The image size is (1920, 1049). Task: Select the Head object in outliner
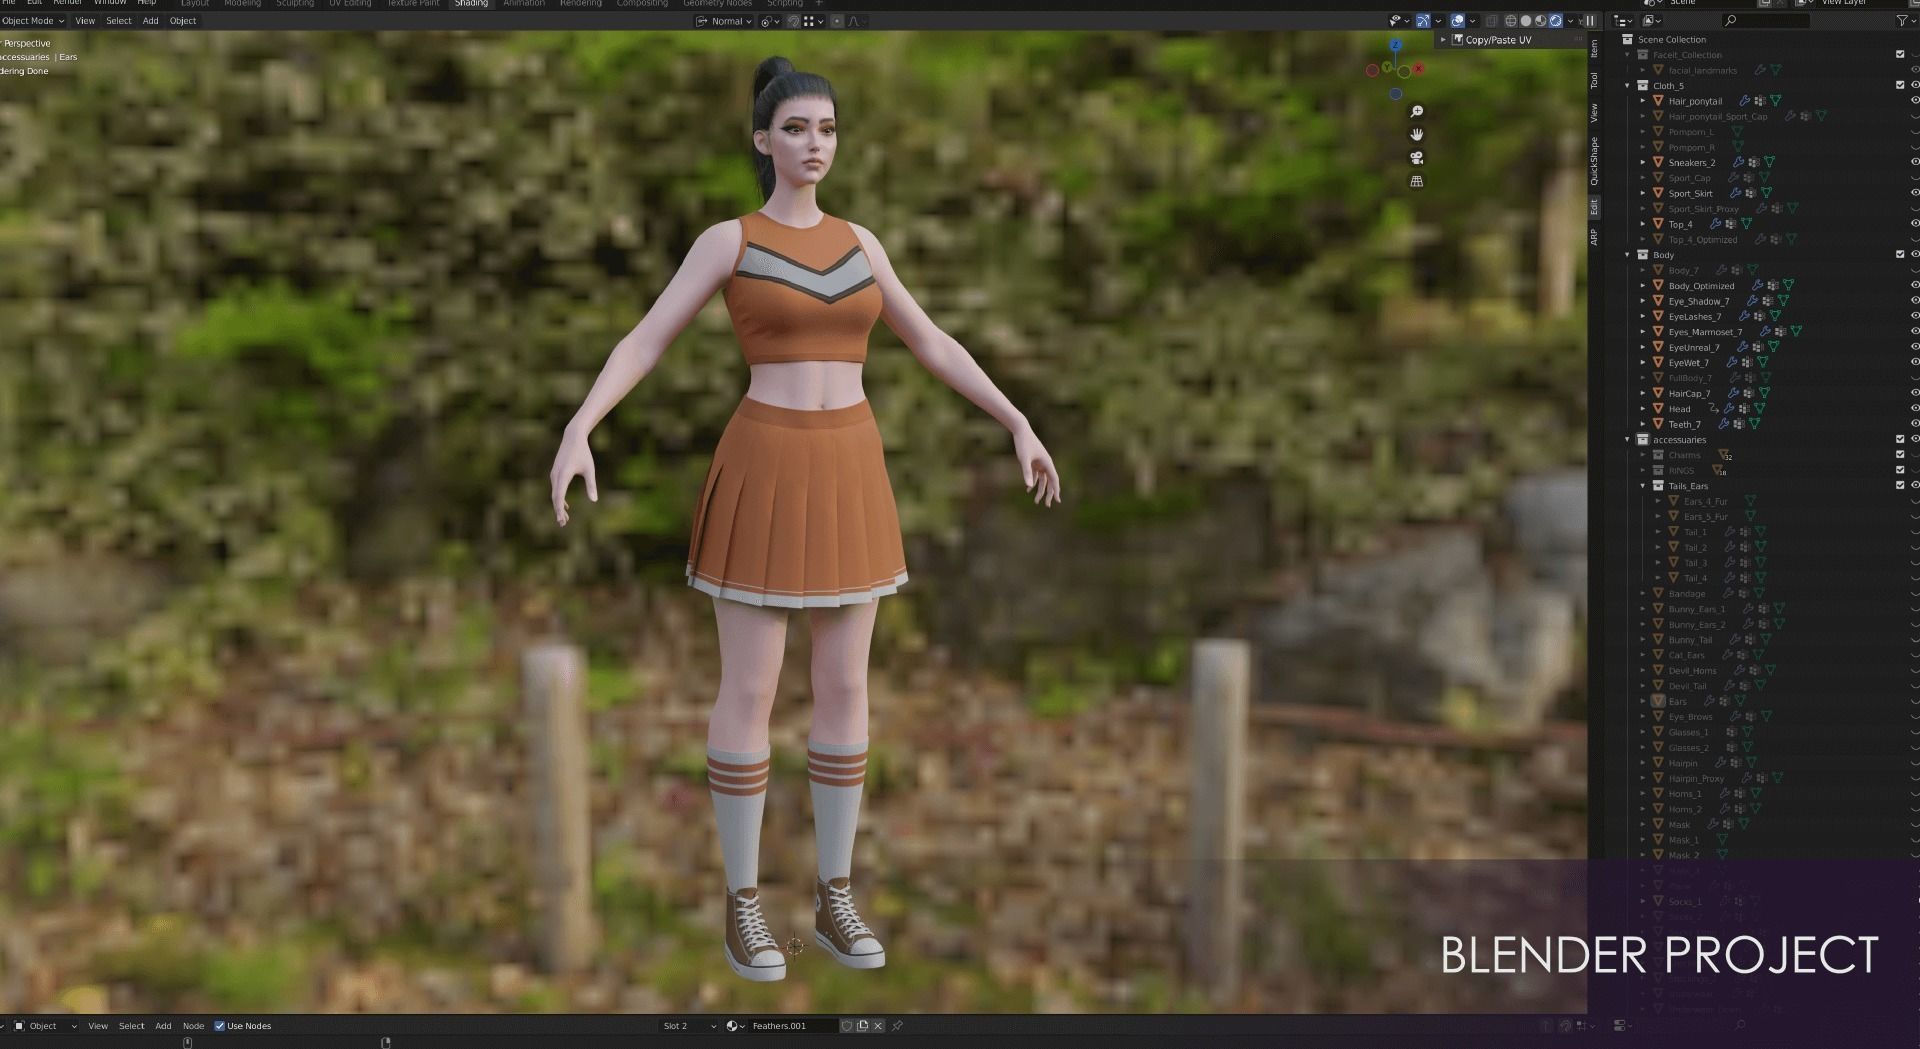1679,408
